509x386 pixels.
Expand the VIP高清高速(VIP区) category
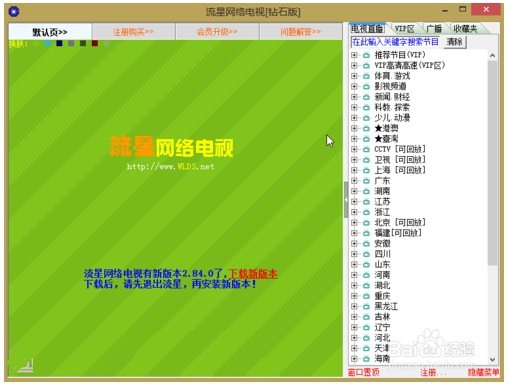(x=354, y=65)
